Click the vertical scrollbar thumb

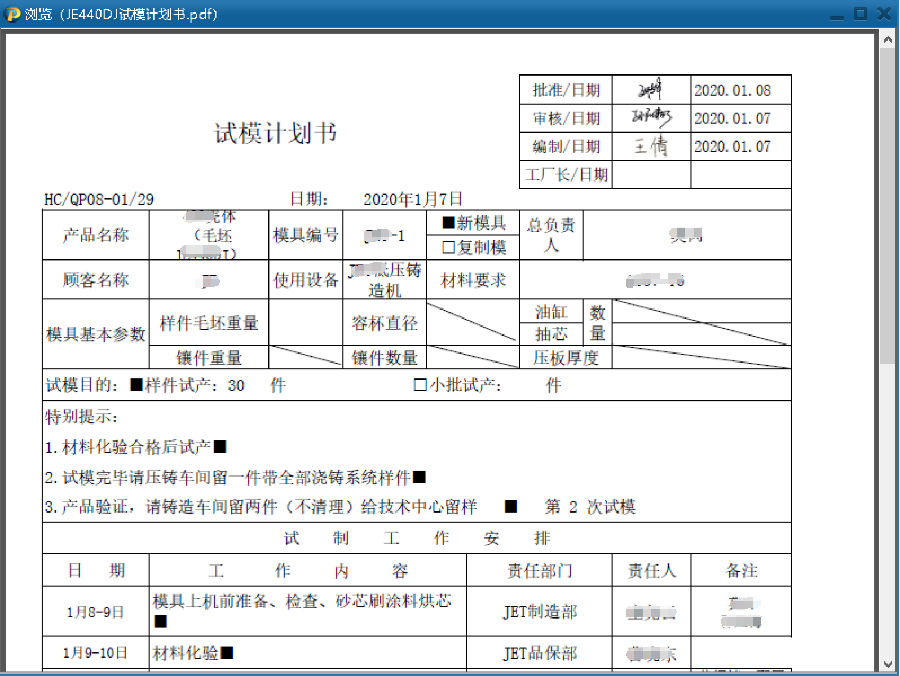887,200
